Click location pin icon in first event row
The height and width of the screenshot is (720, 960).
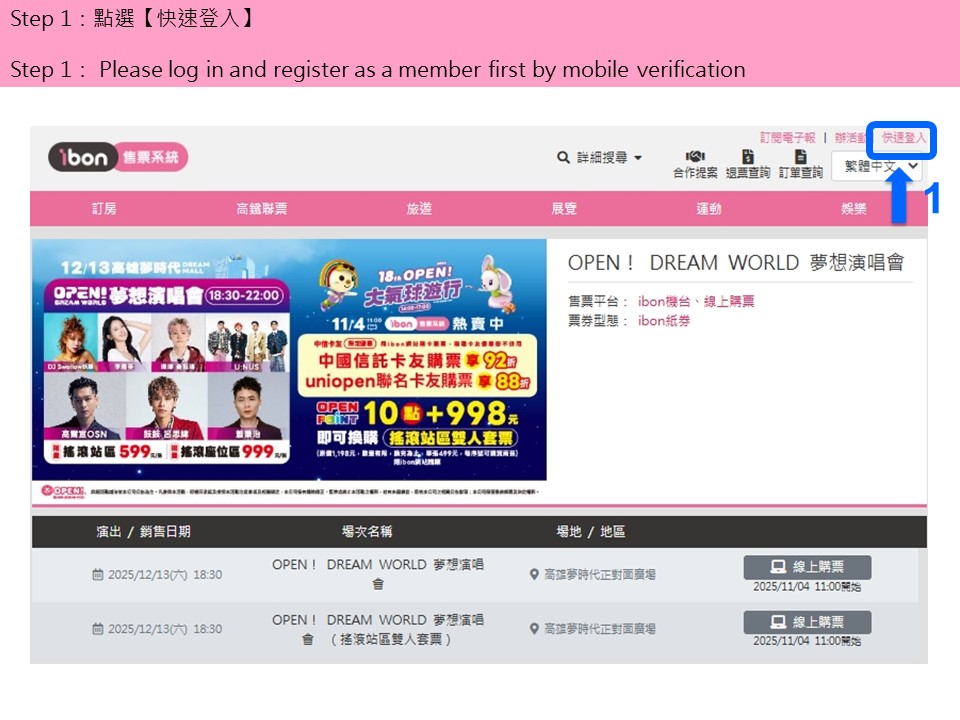(x=535, y=575)
